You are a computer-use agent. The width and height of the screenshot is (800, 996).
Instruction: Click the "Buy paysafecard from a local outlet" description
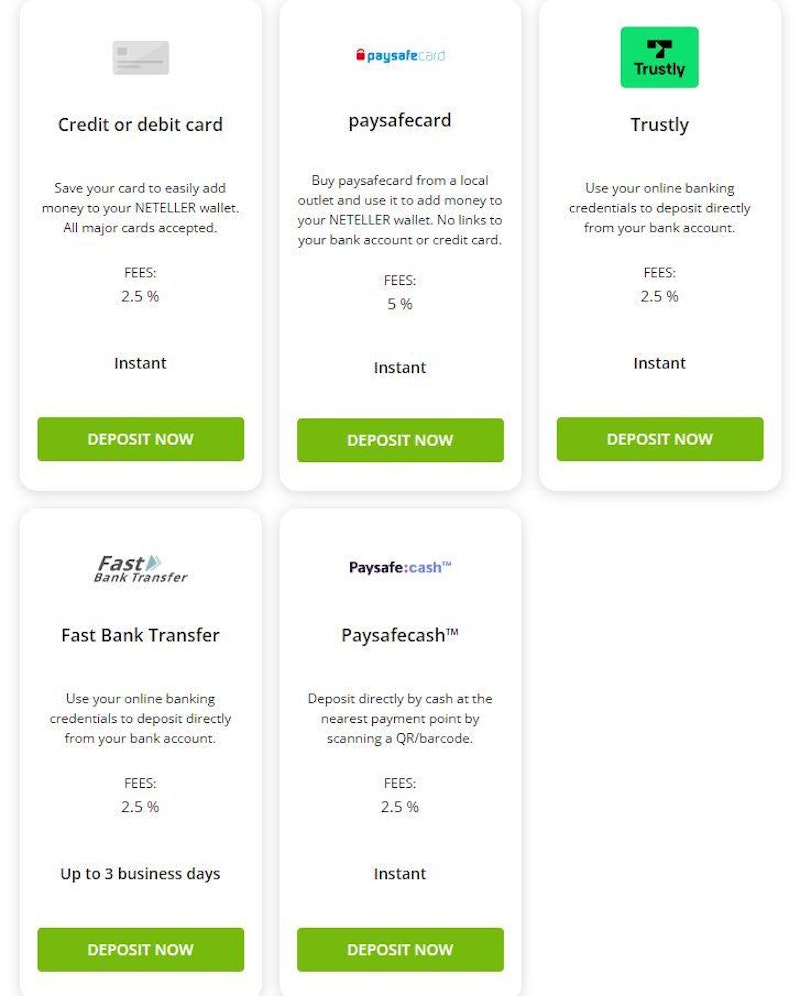400,210
